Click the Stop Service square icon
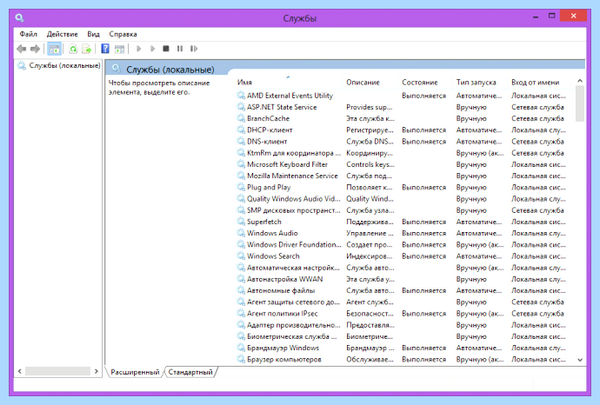The image size is (600, 405). [x=166, y=49]
